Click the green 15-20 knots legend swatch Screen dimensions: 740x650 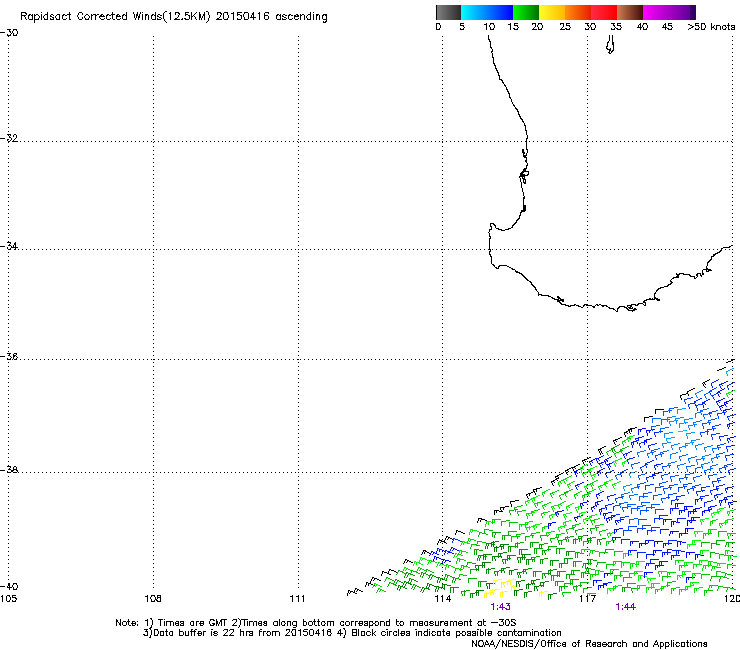(x=526, y=12)
